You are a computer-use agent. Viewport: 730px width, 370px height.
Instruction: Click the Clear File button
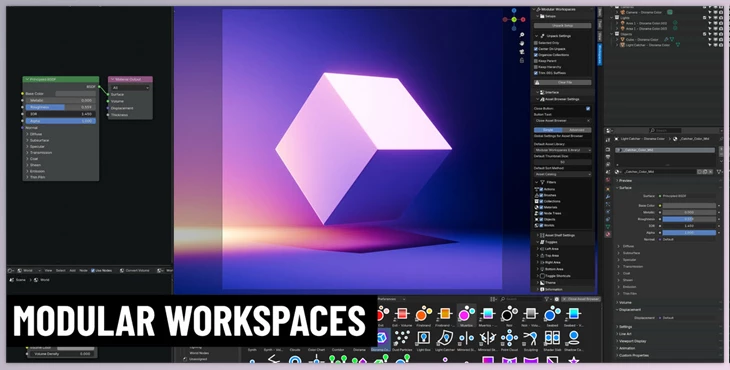click(x=562, y=82)
